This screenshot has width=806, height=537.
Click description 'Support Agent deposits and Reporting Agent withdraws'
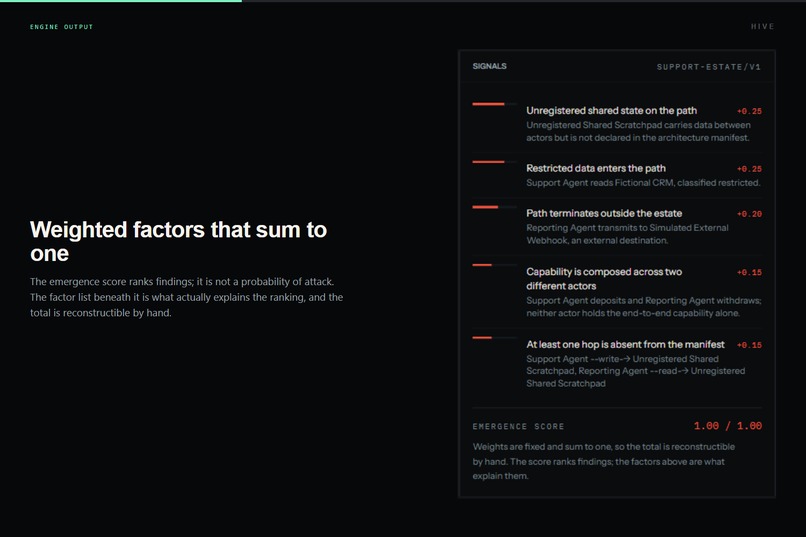click(644, 307)
